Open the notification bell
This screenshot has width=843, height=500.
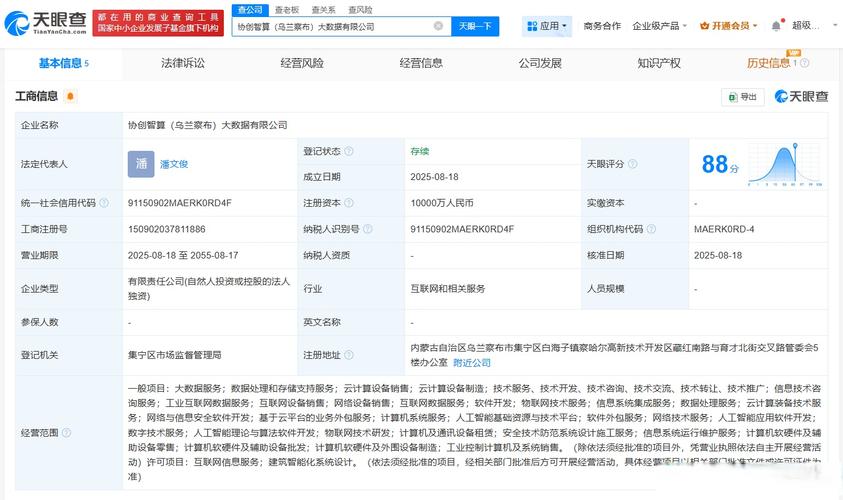776,26
